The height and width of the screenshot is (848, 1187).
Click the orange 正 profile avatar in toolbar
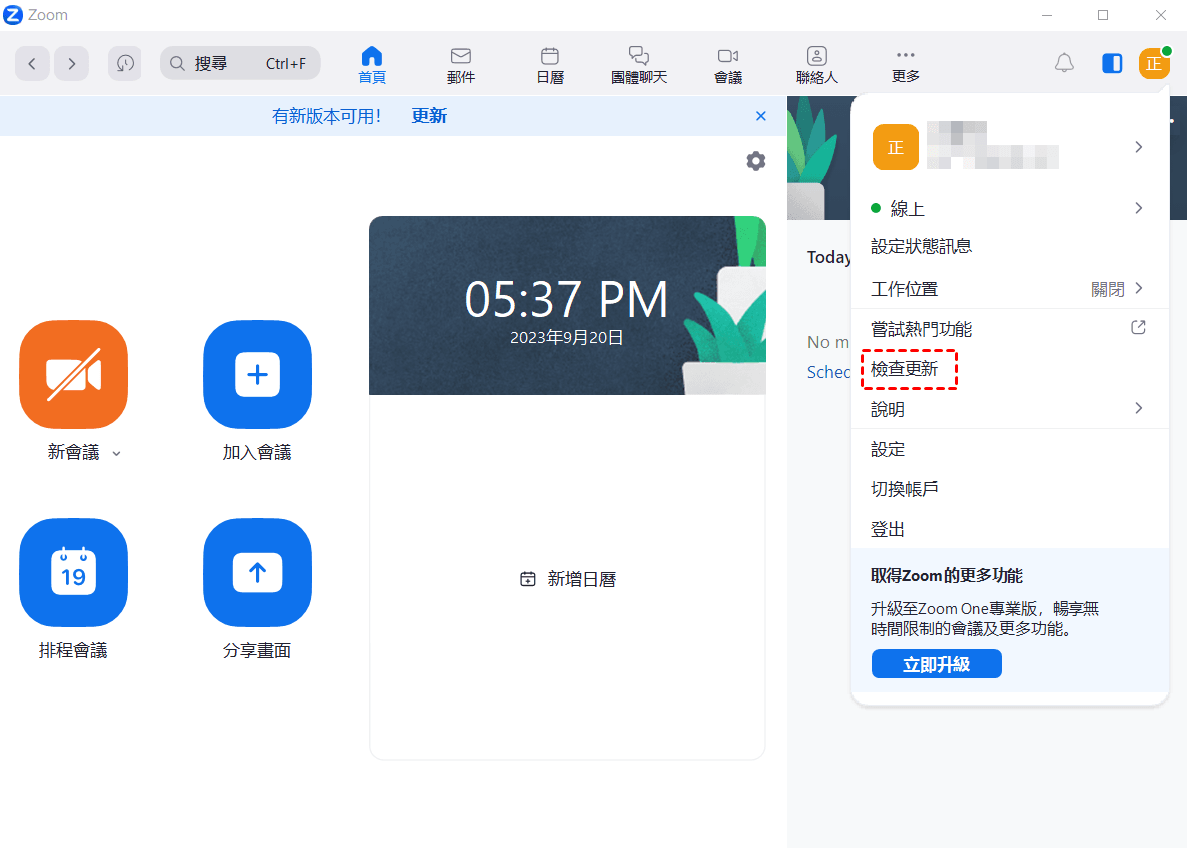coord(1154,64)
